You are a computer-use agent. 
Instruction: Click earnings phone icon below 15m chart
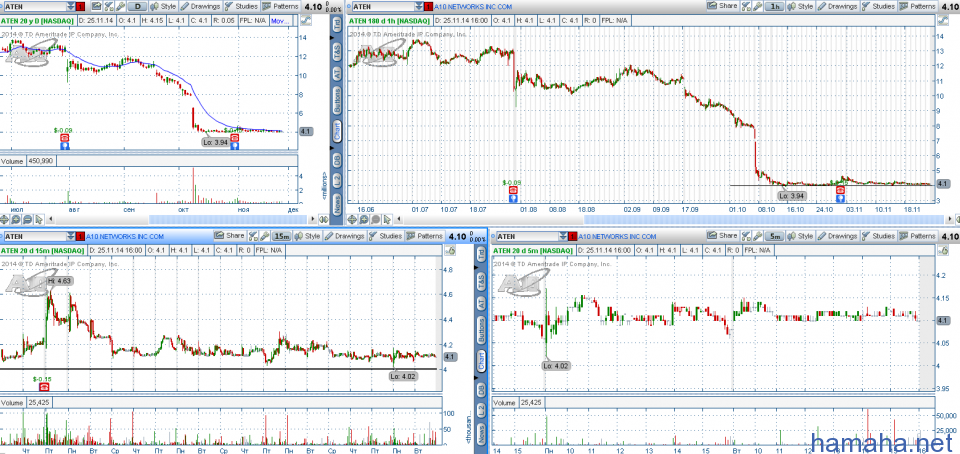pos(43,387)
